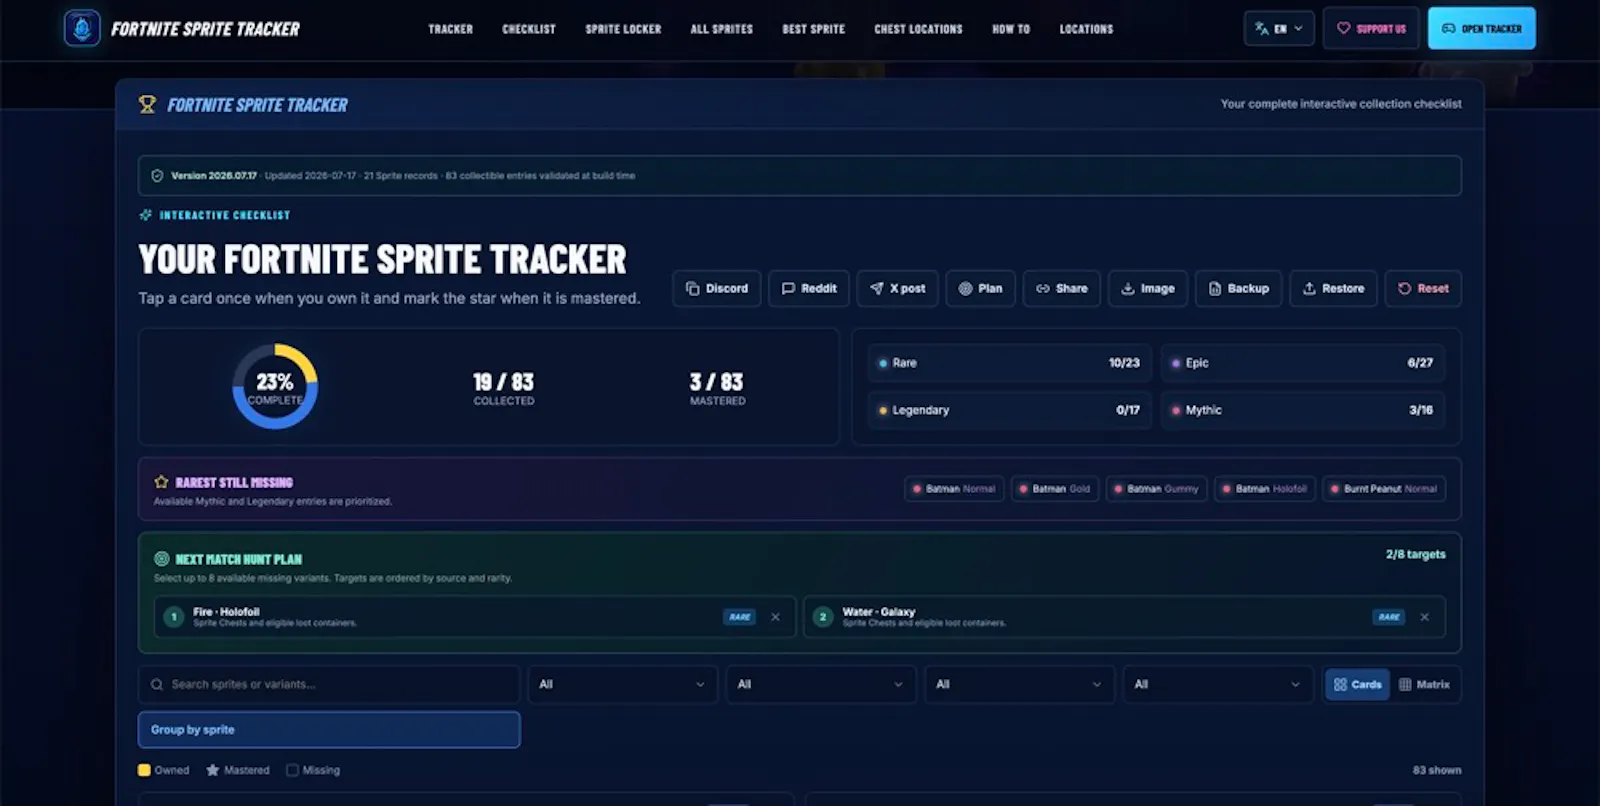Image resolution: width=1600 pixels, height=806 pixels.
Task: Click the shield check icon beside Version
Action: pyautogui.click(x=157, y=176)
